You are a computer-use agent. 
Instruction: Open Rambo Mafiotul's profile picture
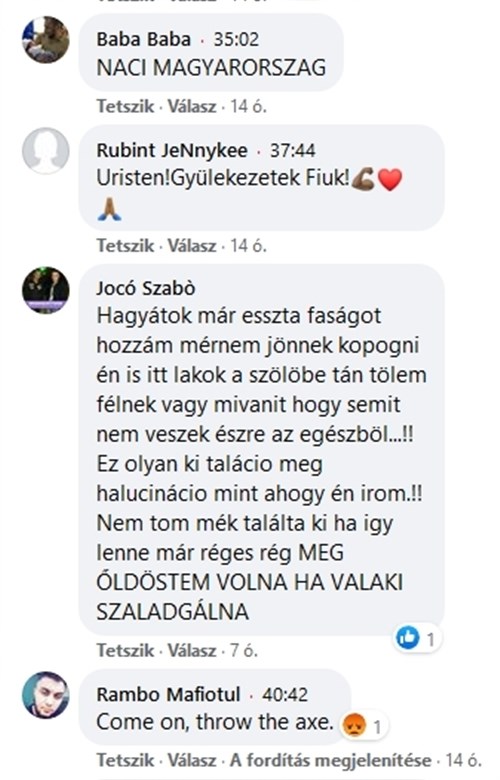pos(46,695)
